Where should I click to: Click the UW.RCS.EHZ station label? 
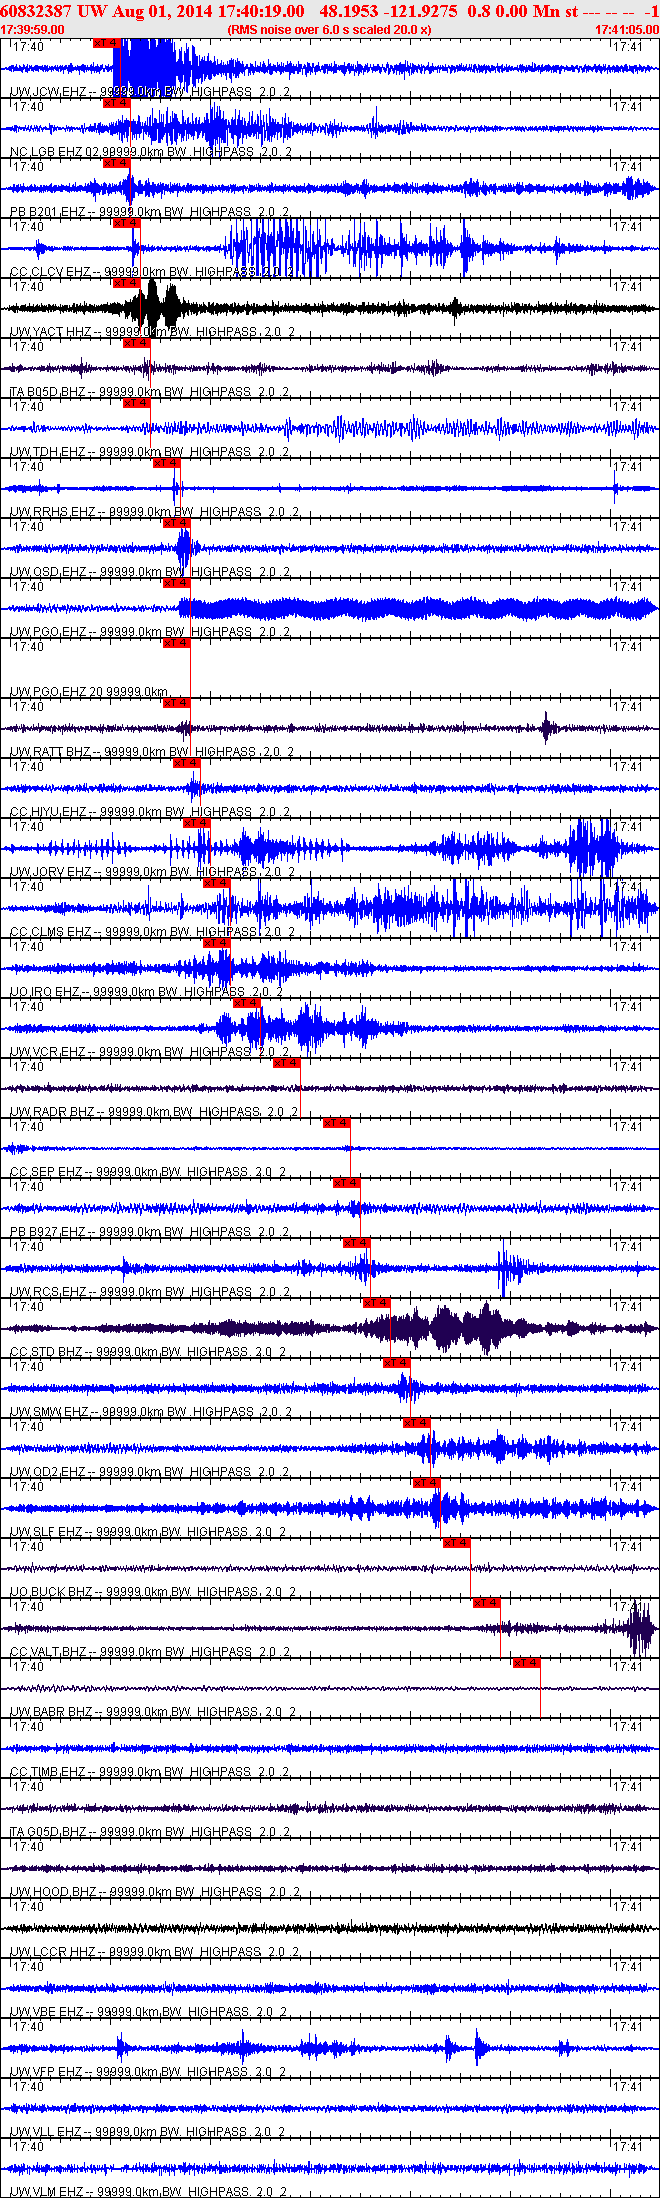click(150, 1292)
